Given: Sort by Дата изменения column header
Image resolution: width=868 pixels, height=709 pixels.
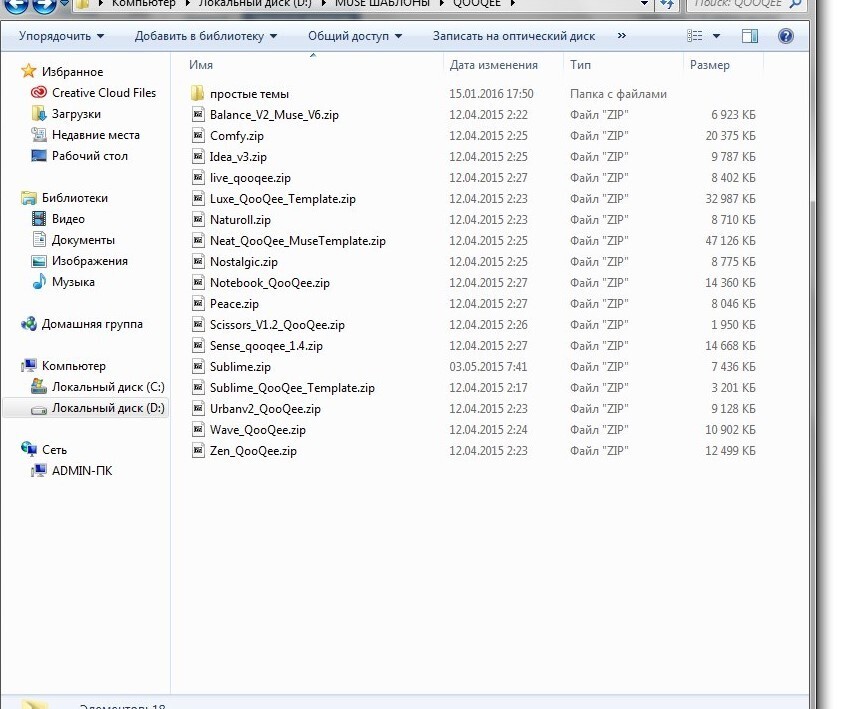Looking at the screenshot, I should (493, 65).
